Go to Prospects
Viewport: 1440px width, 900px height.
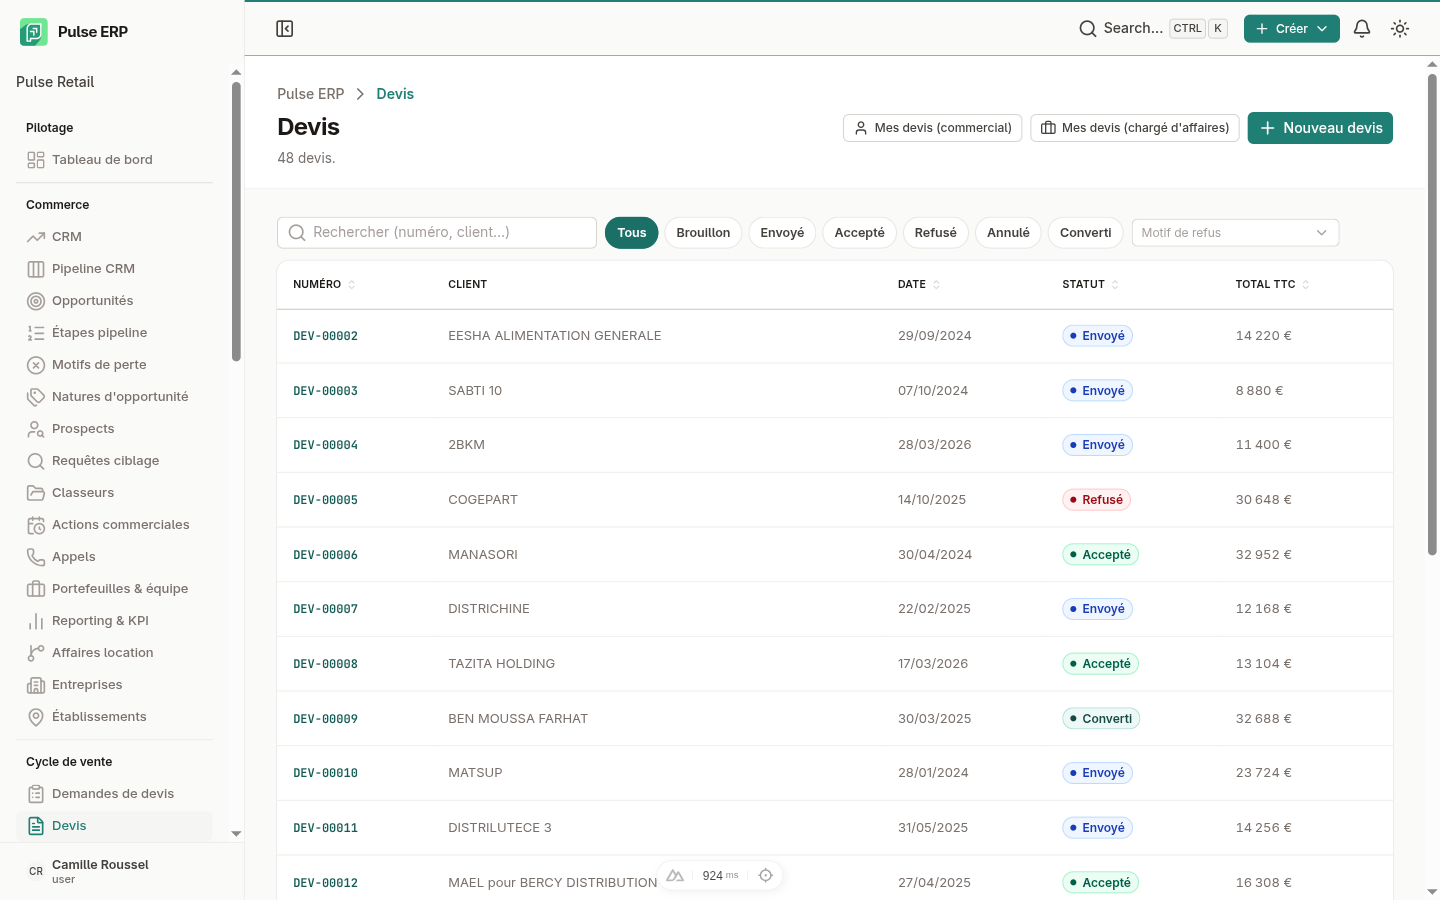114,429
